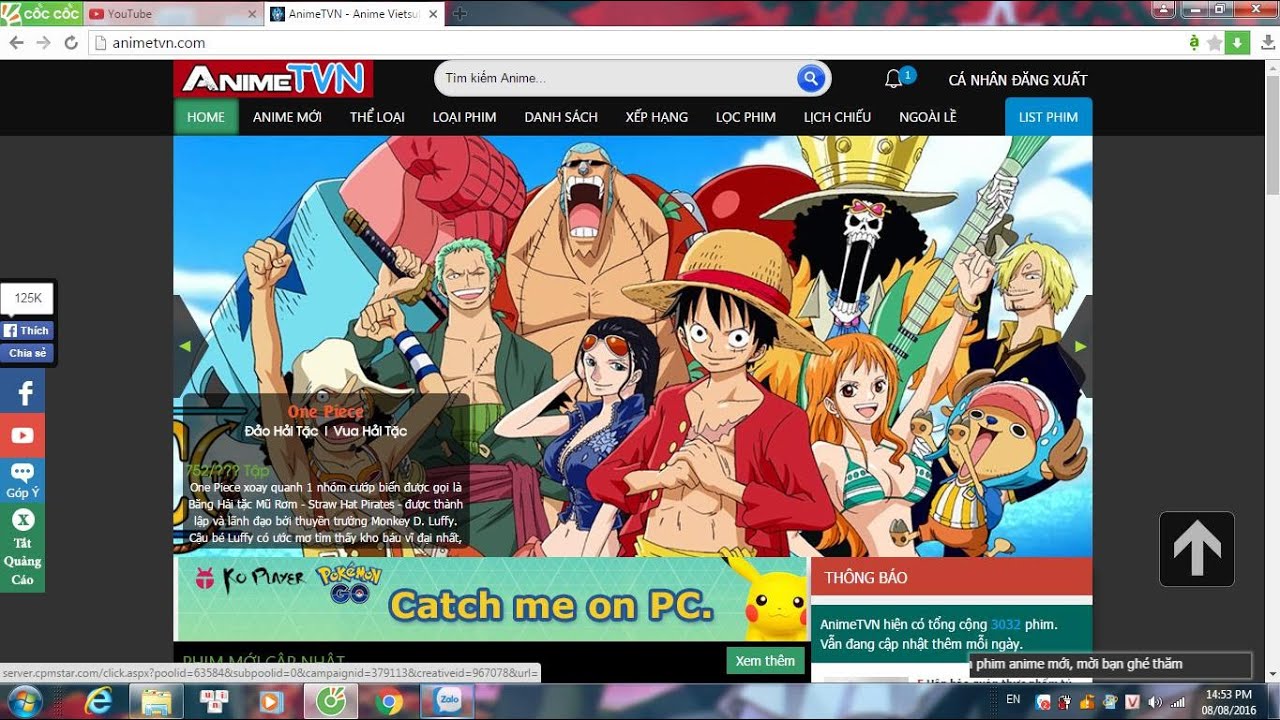Go back with browser back arrow
The height and width of the screenshot is (720, 1280).
(x=16, y=43)
